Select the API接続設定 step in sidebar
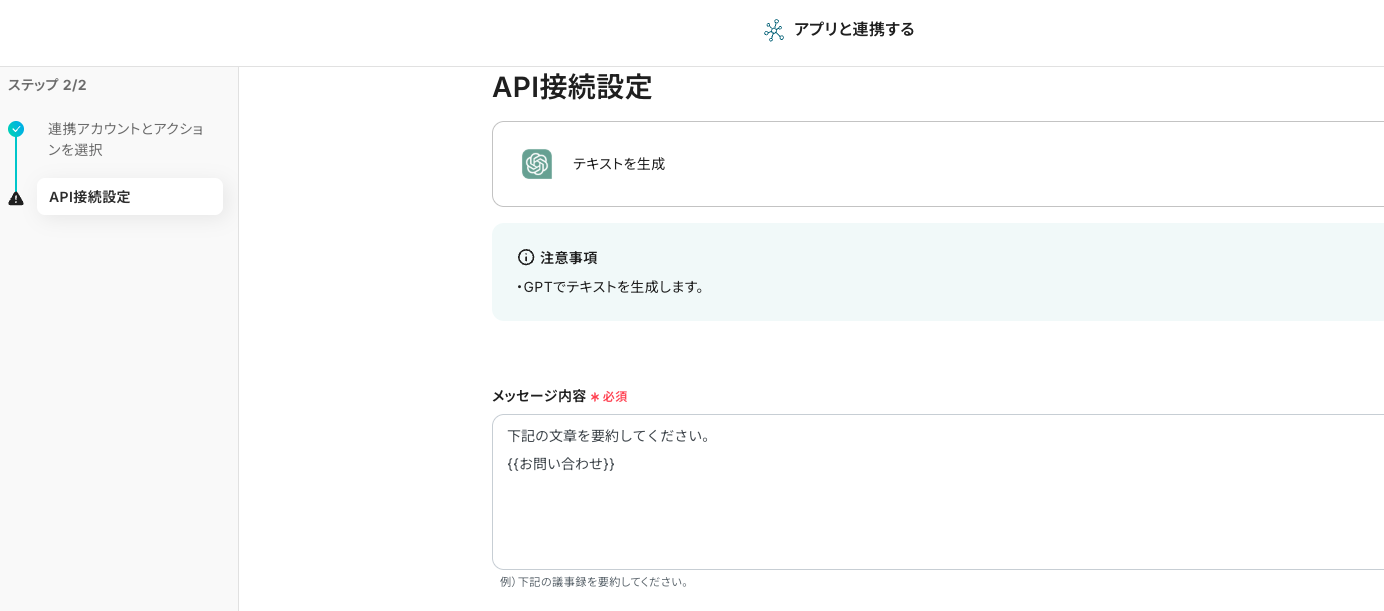The image size is (1384, 611). tap(129, 197)
